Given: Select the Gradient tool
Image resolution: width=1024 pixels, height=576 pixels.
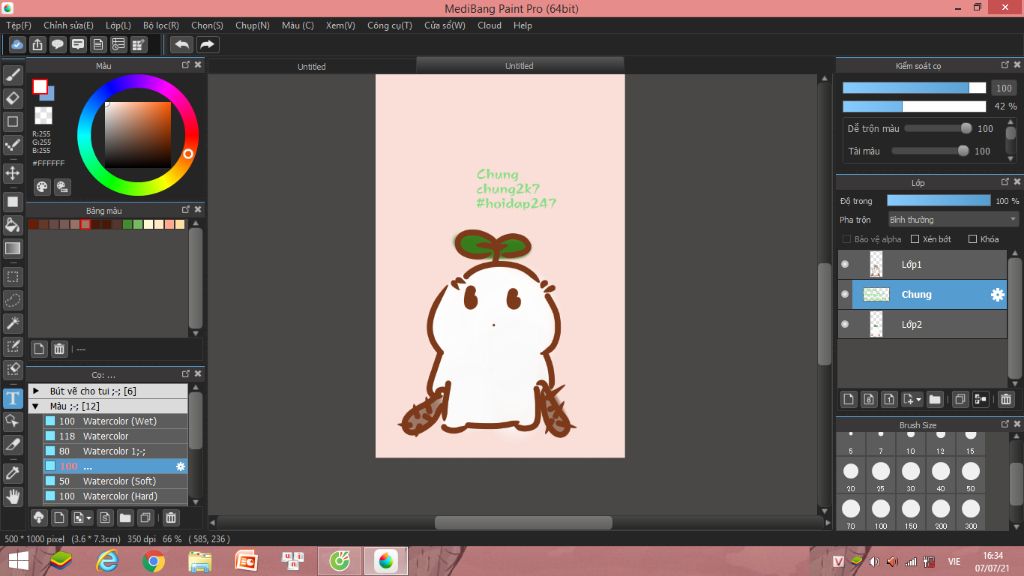Looking at the screenshot, I should (x=12, y=248).
